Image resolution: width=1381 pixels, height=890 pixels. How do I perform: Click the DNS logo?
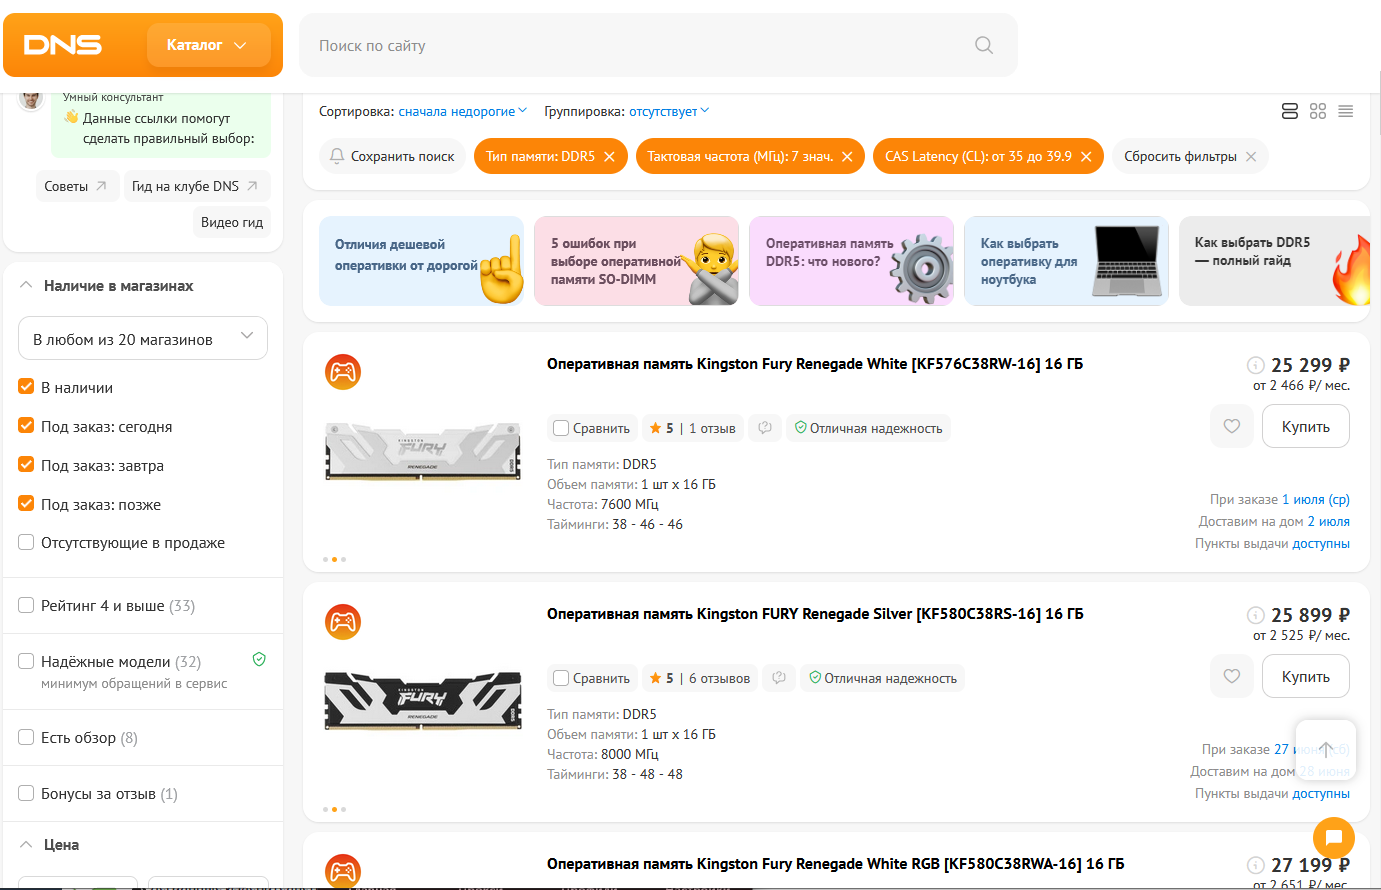[x=62, y=45]
